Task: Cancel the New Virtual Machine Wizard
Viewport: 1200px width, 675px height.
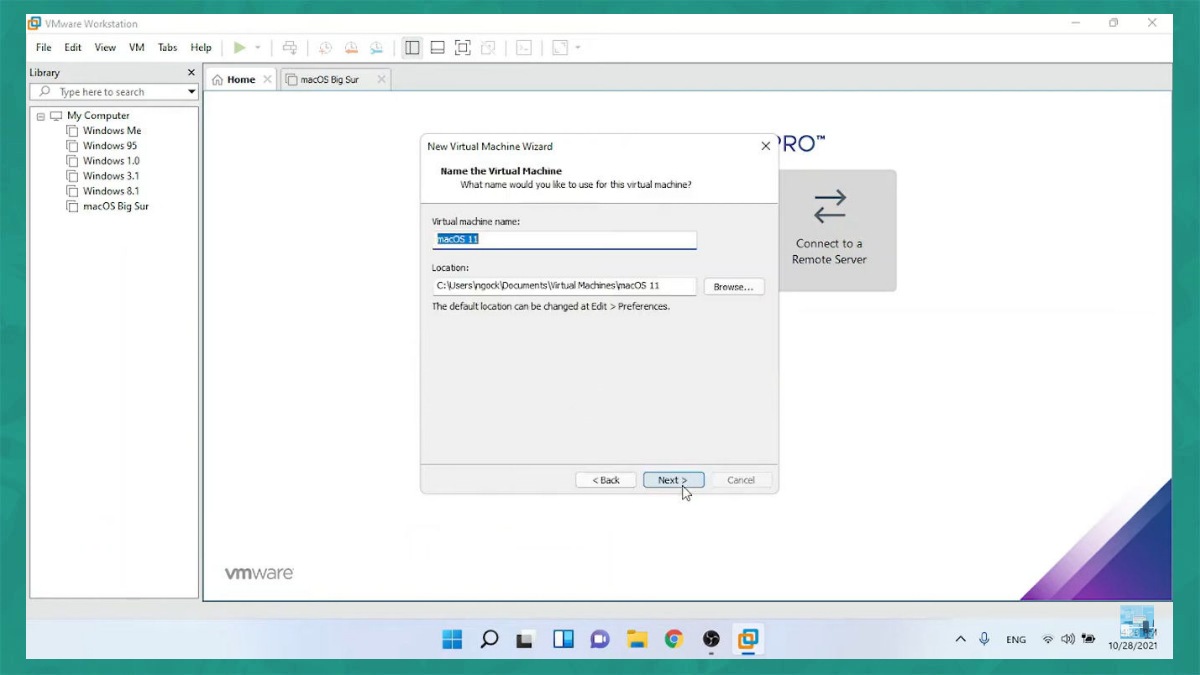Action: point(741,480)
